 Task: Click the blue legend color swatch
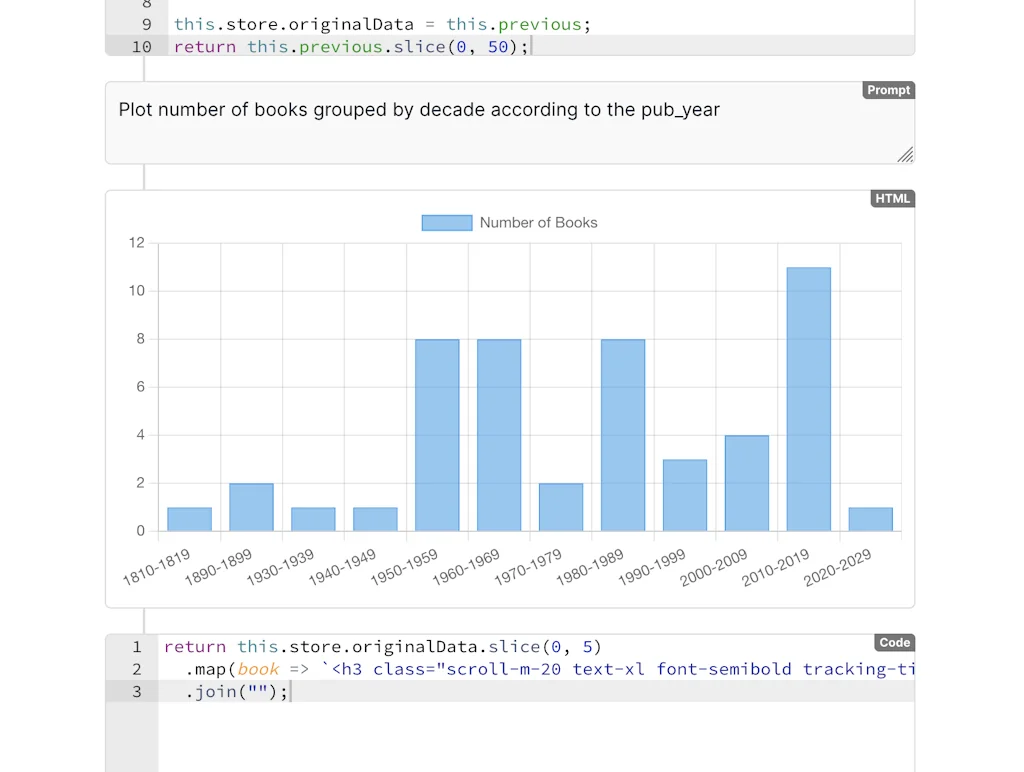click(x=446, y=222)
